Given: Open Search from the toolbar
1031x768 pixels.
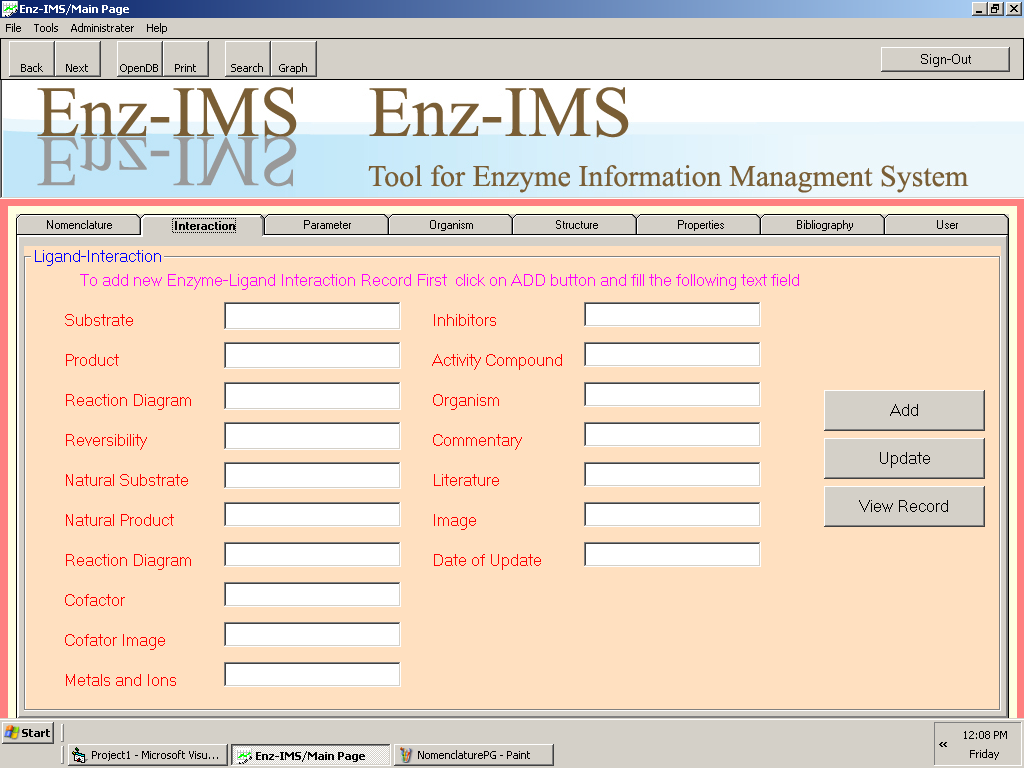Looking at the screenshot, I should click(247, 59).
